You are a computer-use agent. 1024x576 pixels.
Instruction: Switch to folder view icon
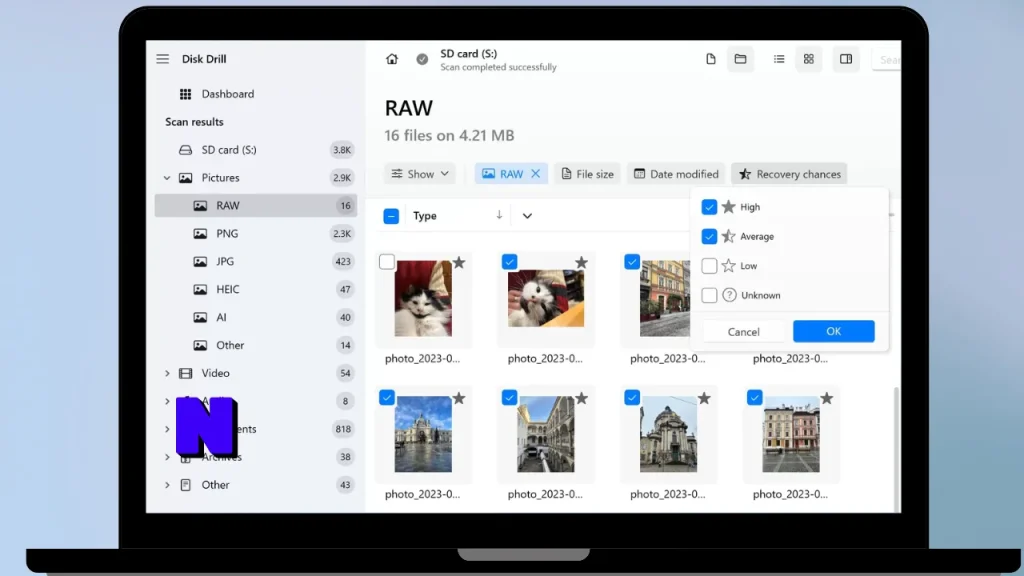point(740,59)
